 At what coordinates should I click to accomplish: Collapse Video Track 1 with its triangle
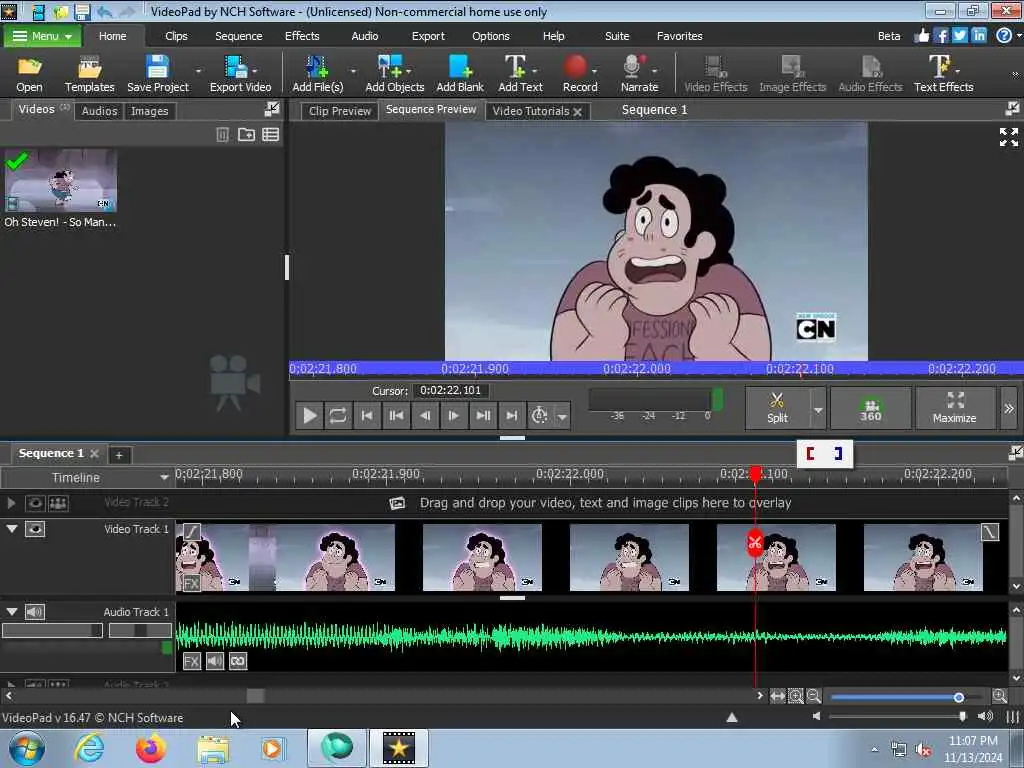click(x=12, y=528)
